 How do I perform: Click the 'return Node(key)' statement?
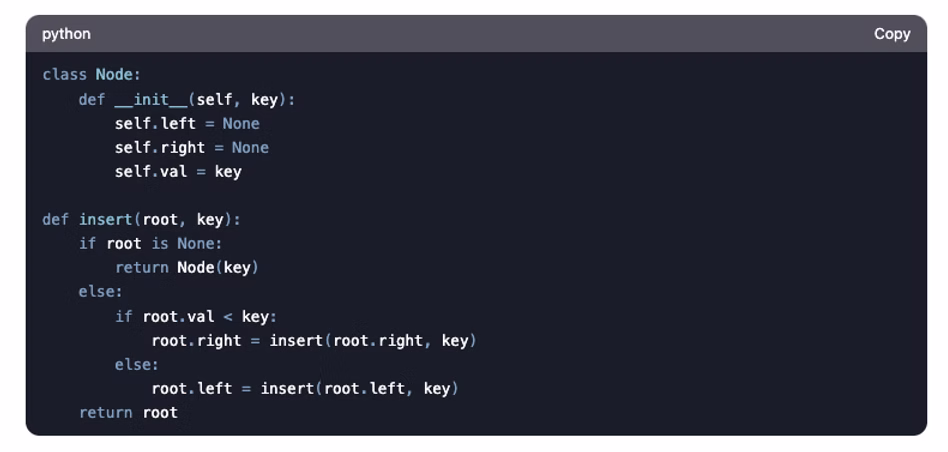coord(187,268)
